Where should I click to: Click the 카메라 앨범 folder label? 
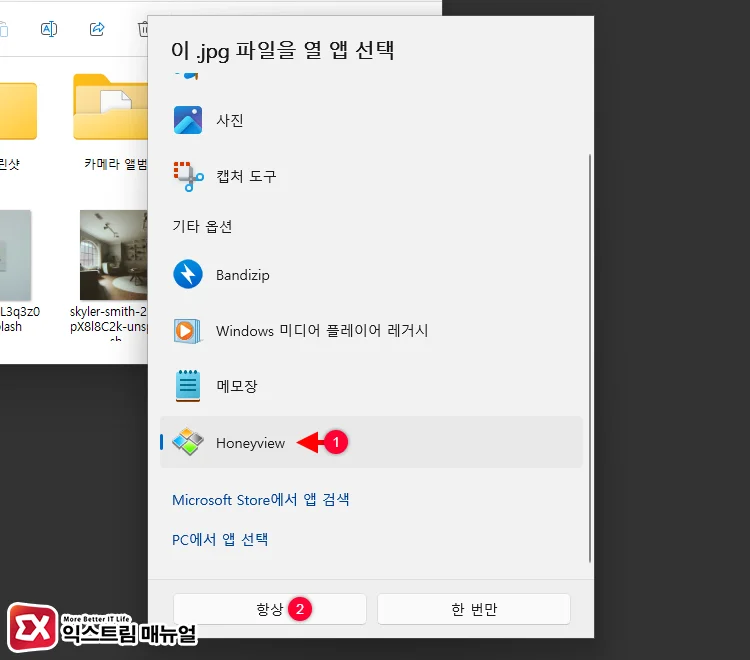[116, 164]
